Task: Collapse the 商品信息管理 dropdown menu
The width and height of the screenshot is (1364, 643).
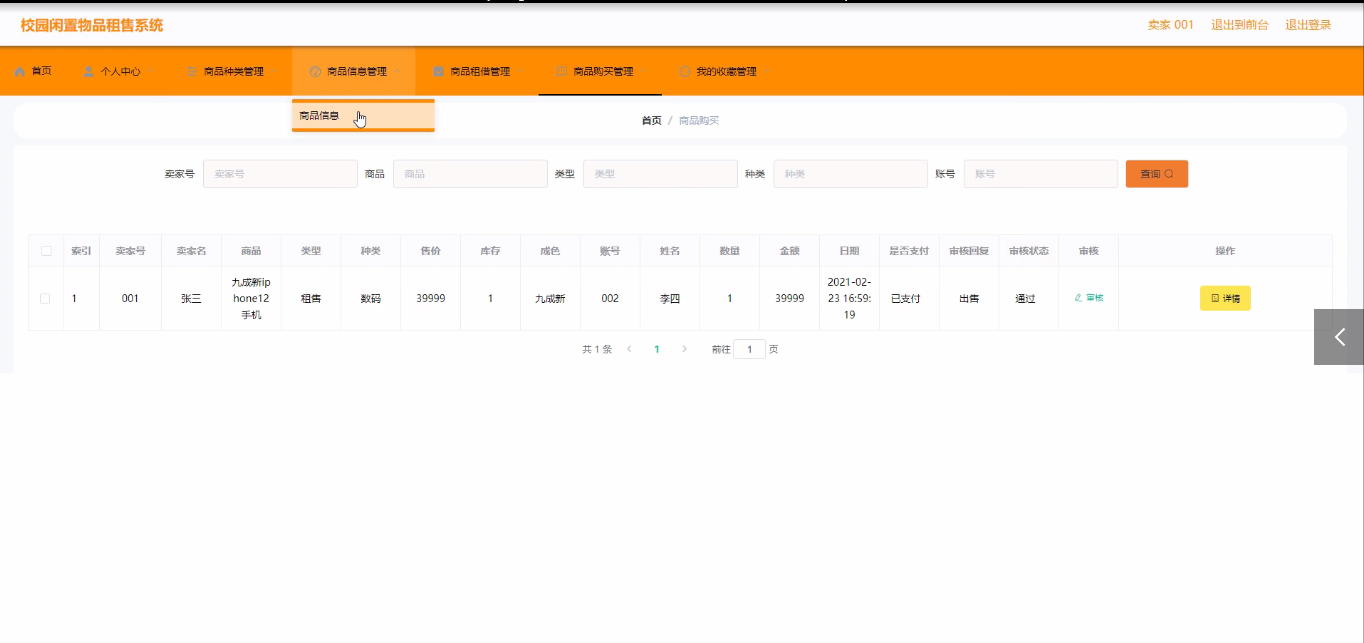Action: [x=398, y=72]
